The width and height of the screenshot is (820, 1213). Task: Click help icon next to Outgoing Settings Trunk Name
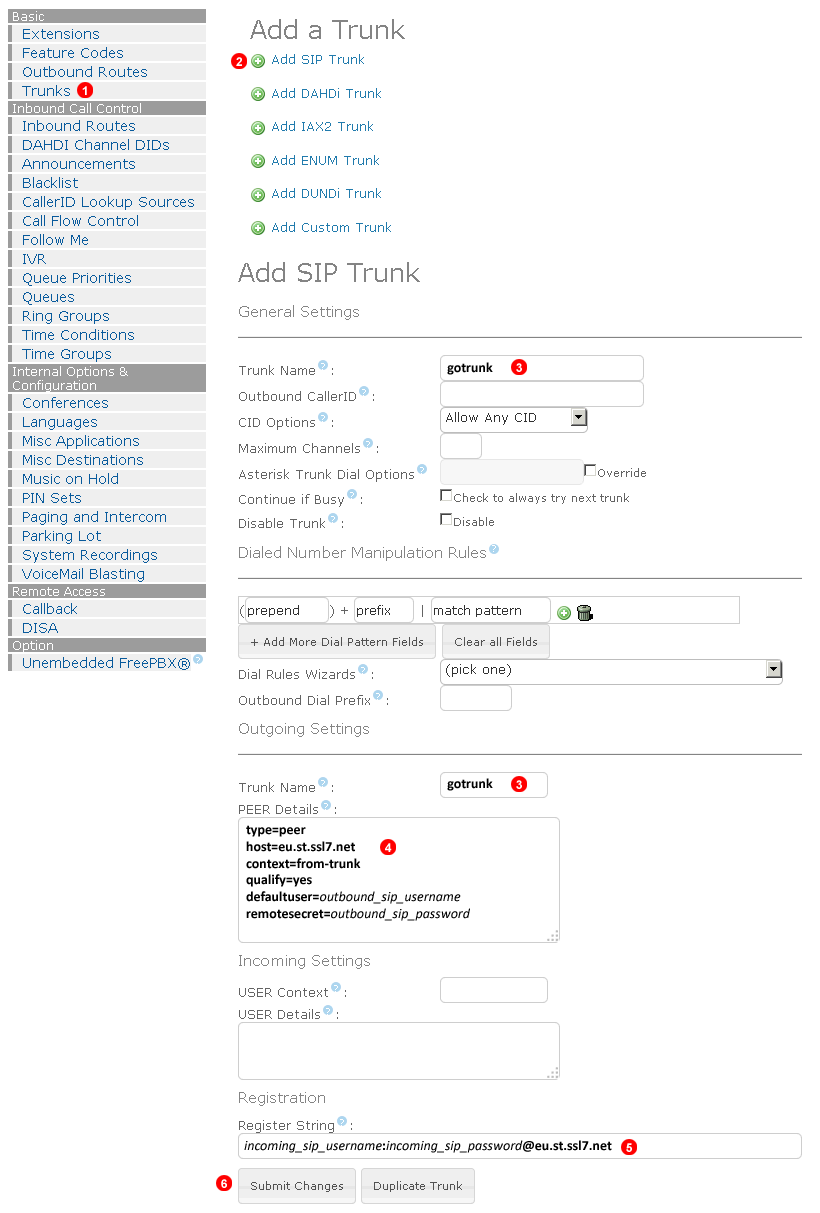click(x=323, y=783)
